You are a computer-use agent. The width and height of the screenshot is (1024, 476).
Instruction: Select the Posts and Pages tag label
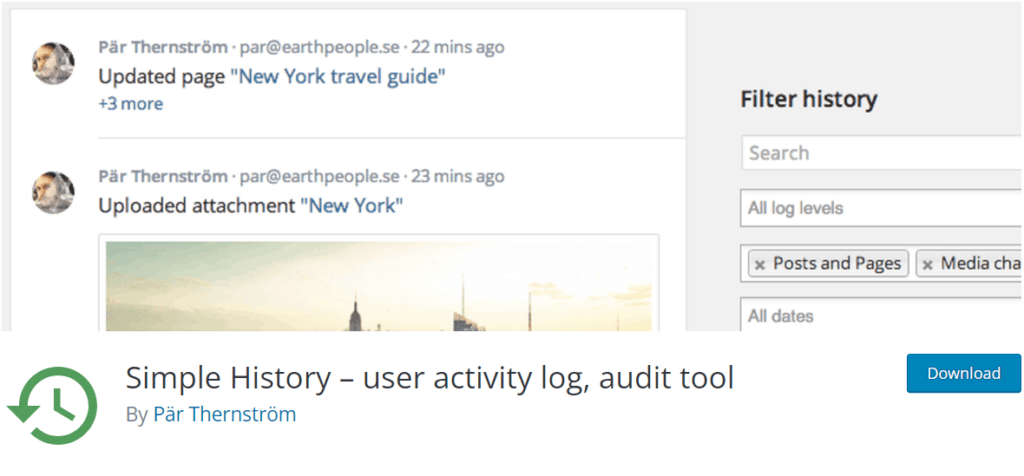pos(837,264)
